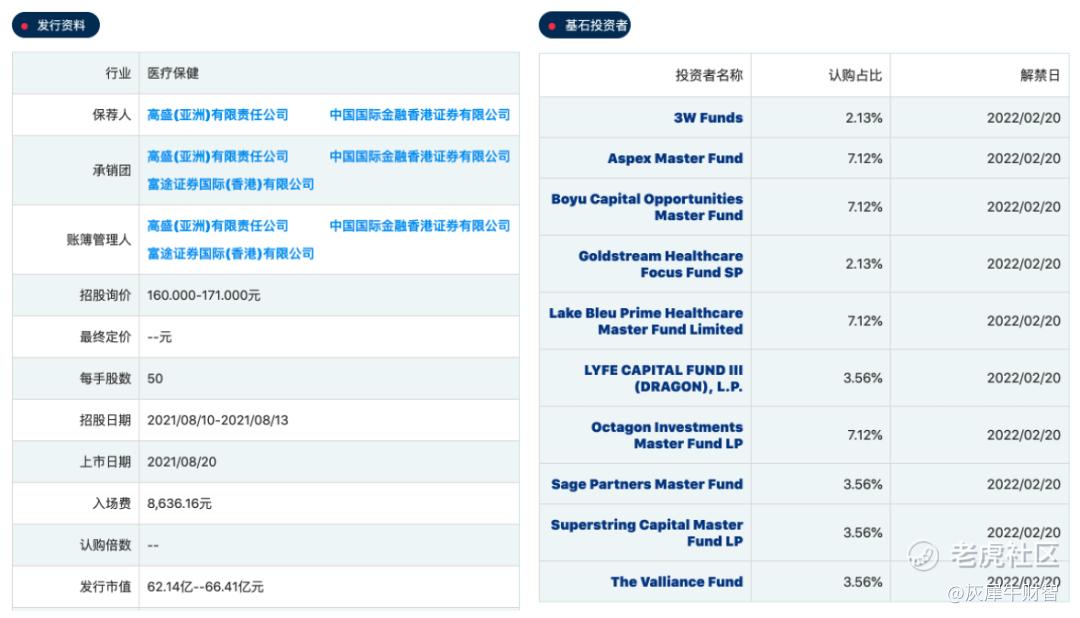Image resolution: width=1080 pixels, height=618 pixels.
Task: Click 2022/02/20 in the 3W Funds row
Action: click(1024, 118)
